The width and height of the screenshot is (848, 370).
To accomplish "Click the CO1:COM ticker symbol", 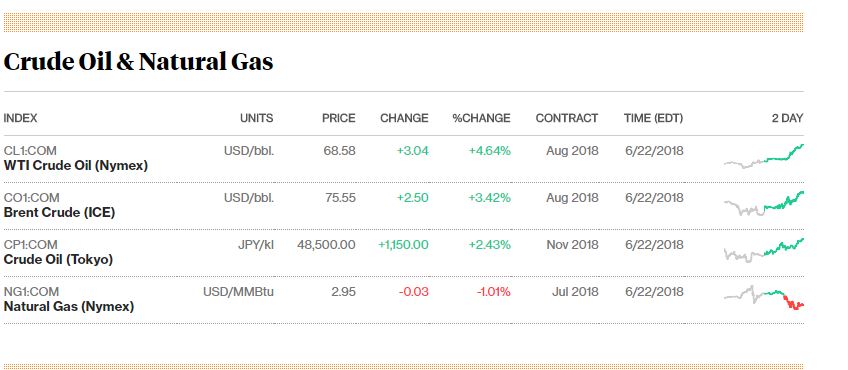I will (31, 198).
